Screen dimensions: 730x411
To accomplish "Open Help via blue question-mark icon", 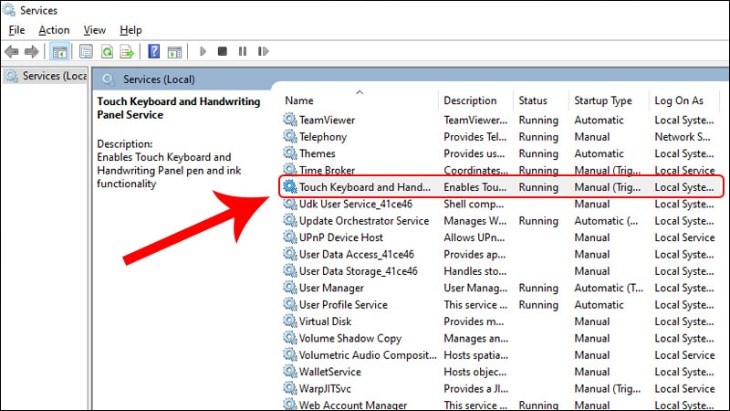I will (x=154, y=51).
